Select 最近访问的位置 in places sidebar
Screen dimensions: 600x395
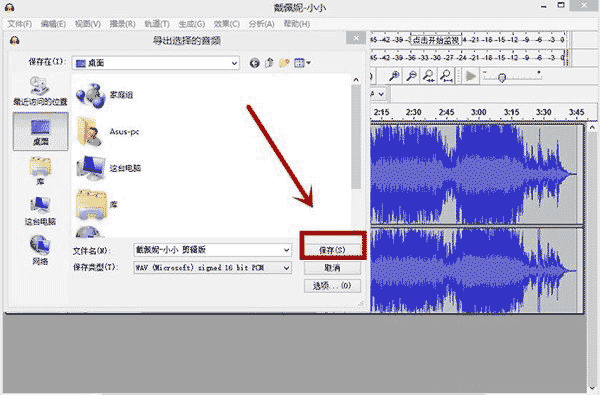click(40, 91)
